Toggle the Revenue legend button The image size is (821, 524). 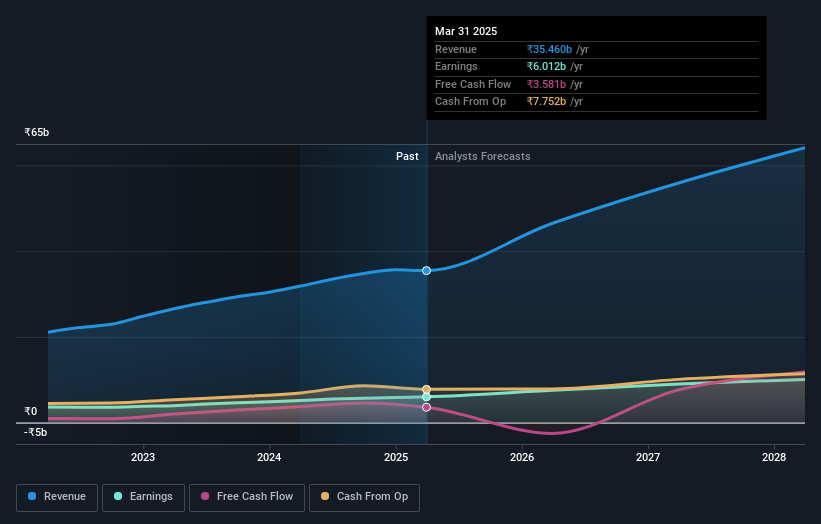(x=57, y=497)
